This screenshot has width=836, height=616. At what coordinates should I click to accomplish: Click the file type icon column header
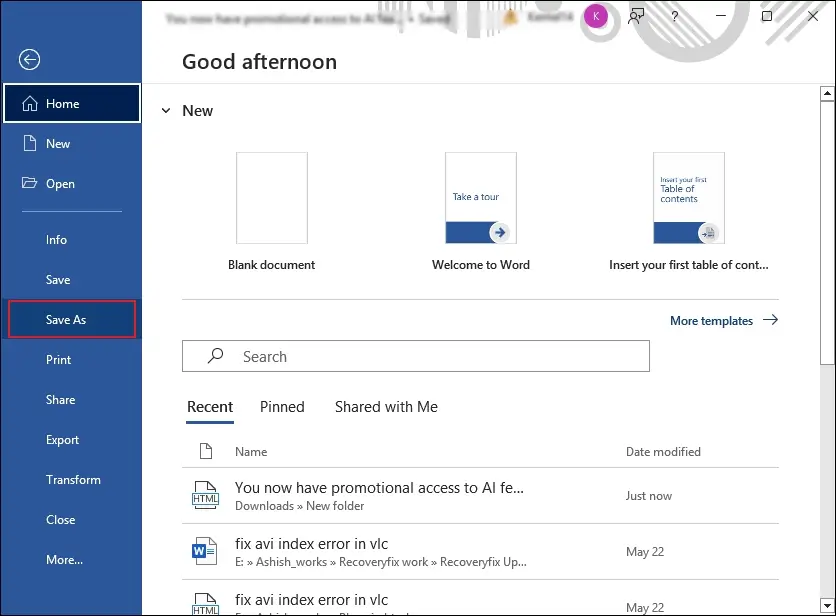pyautogui.click(x=206, y=451)
